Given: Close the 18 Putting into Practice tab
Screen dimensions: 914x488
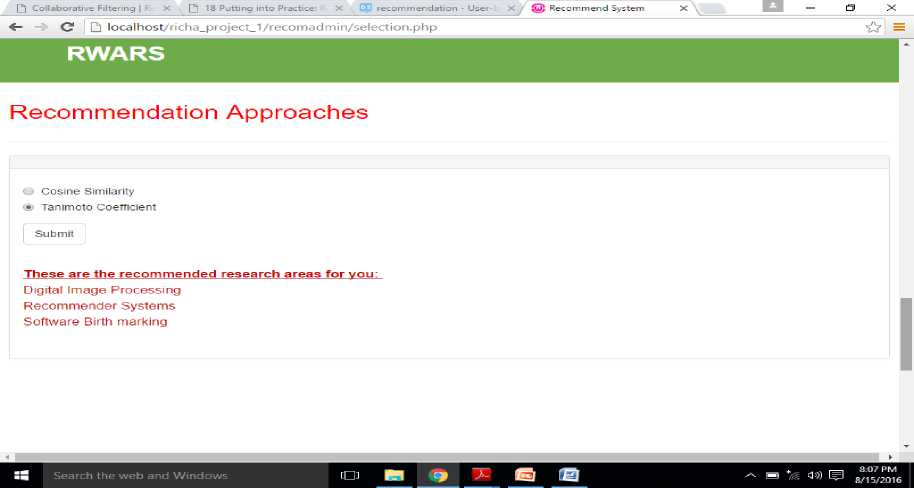Looking at the screenshot, I should coord(339,8).
